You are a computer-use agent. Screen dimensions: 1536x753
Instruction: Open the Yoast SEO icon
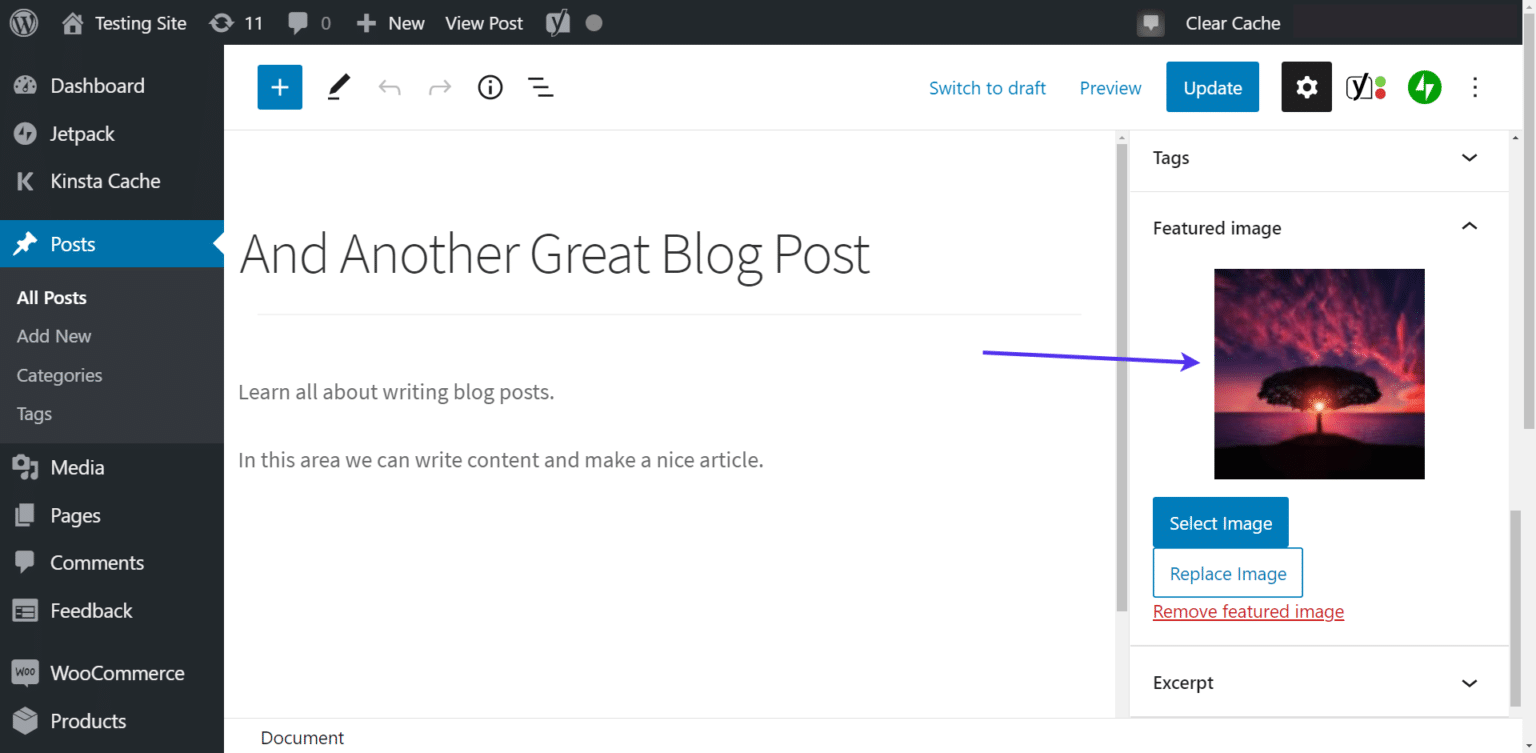coord(1366,87)
